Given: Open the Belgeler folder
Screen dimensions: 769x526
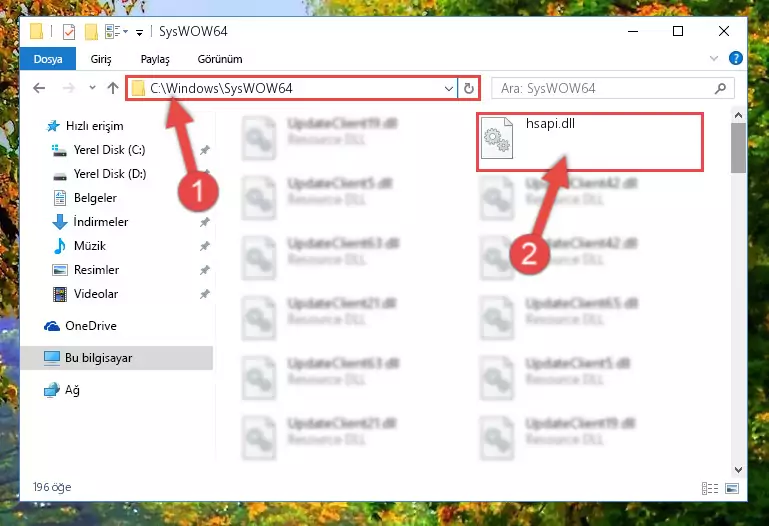Looking at the screenshot, I should tap(95, 198).
